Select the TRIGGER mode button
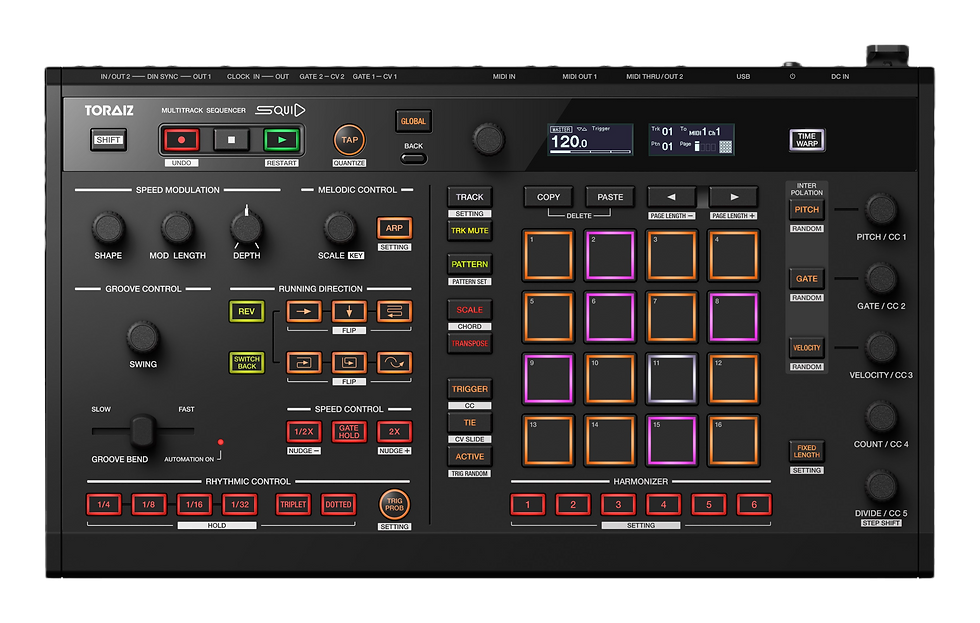 [x=469, y=389]
